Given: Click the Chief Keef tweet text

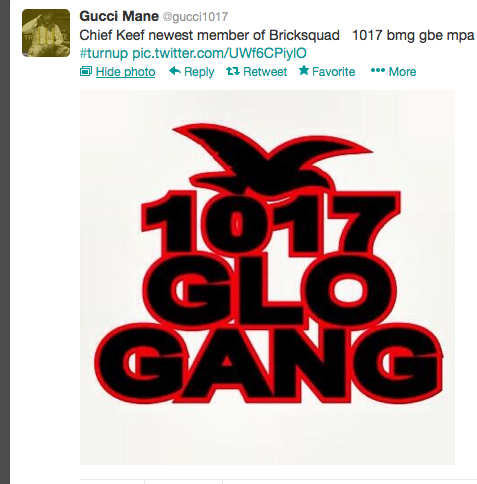Looking at the screenshot, I should (277, 35).
